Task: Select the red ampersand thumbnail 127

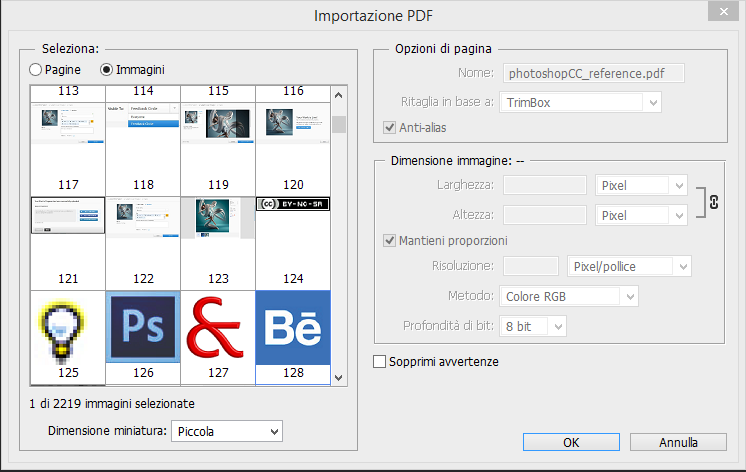Action: point(218,338)
